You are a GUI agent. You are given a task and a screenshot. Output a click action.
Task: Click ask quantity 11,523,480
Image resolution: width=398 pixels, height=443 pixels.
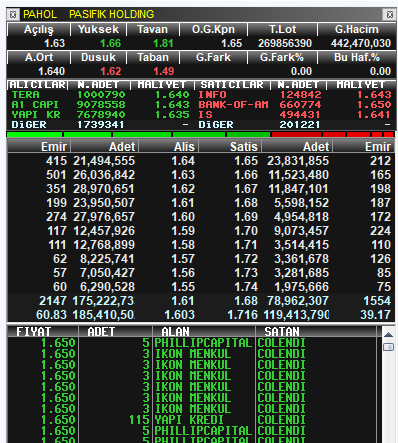[299, 175]
